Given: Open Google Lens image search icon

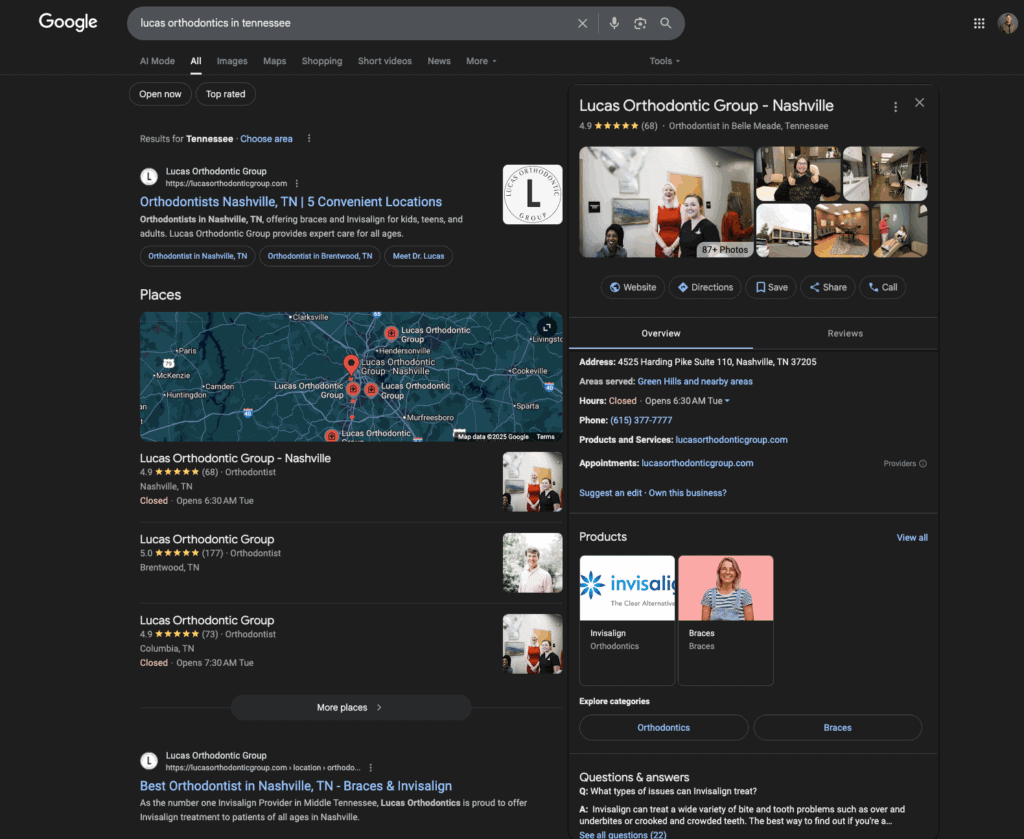Looking at the screenshot, I should 640,24.
